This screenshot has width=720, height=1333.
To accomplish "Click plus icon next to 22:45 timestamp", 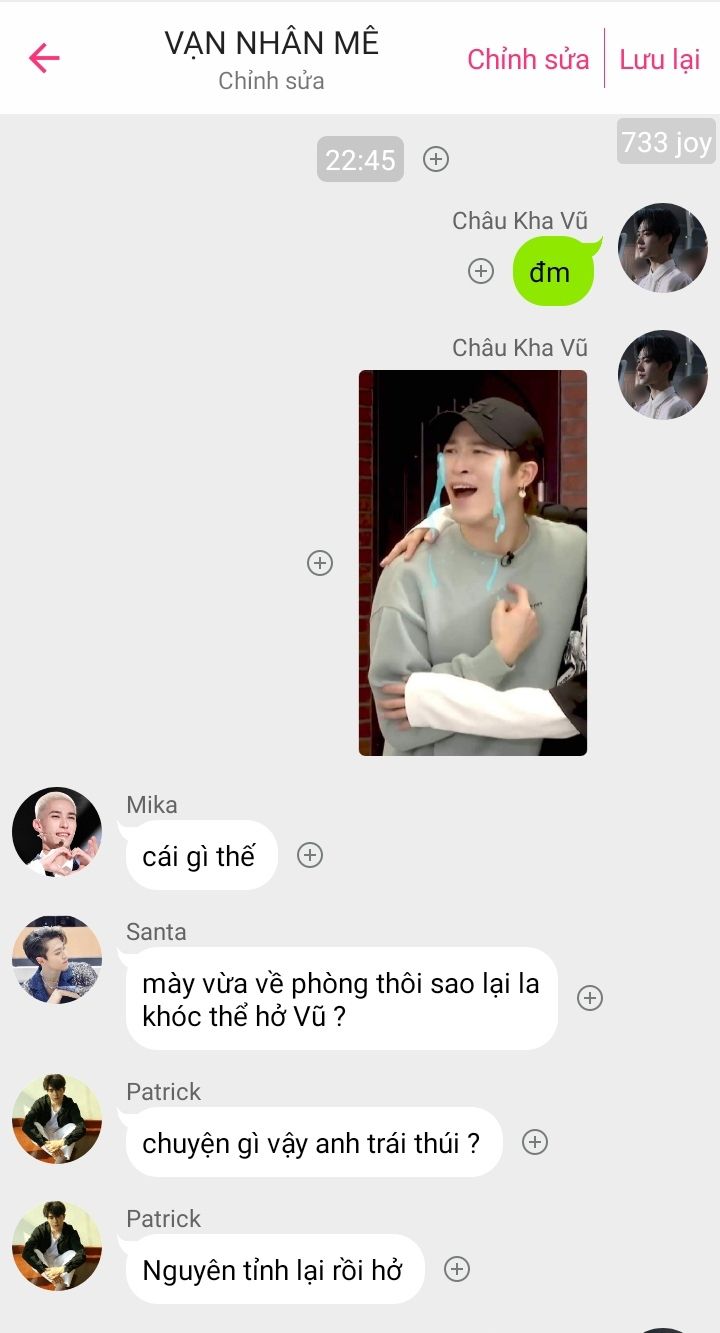I will tap(436, 159).
